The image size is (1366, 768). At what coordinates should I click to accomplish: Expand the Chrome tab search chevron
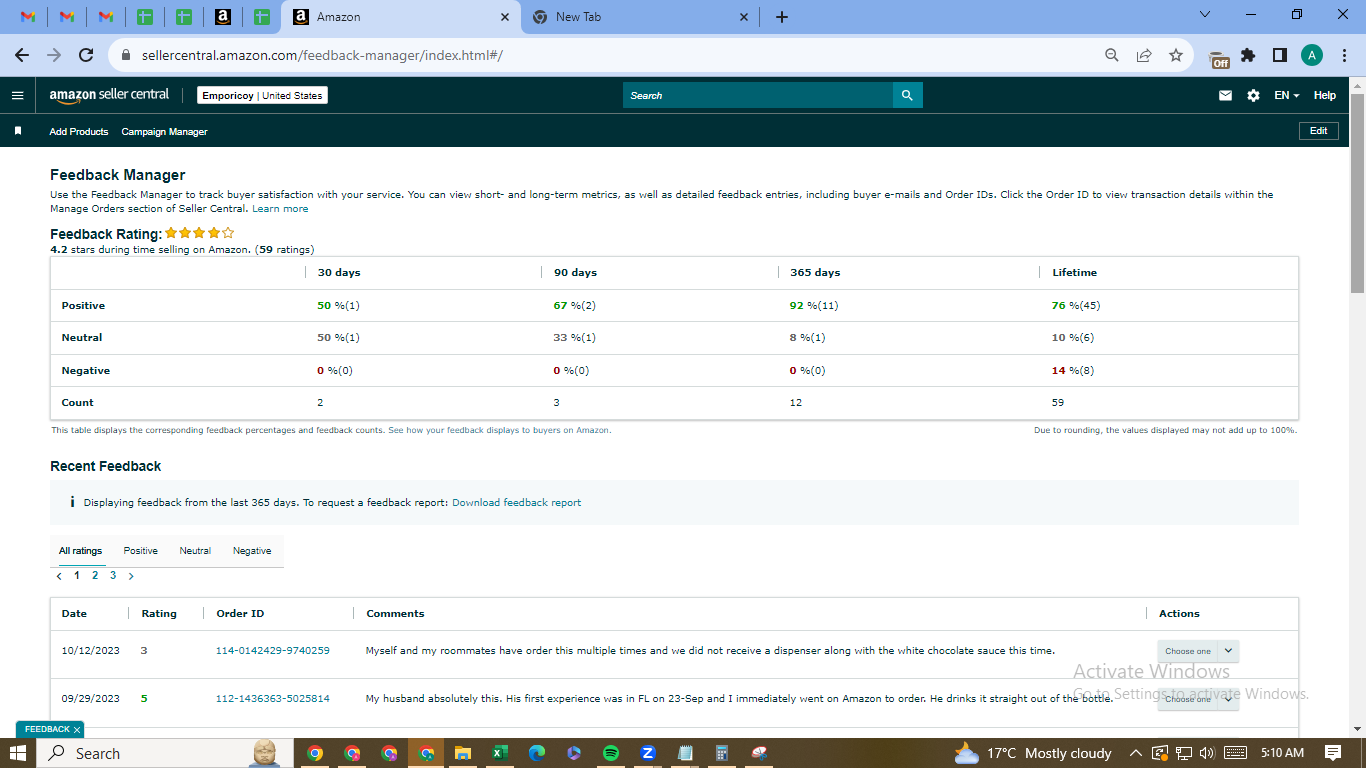[1204, 15]
